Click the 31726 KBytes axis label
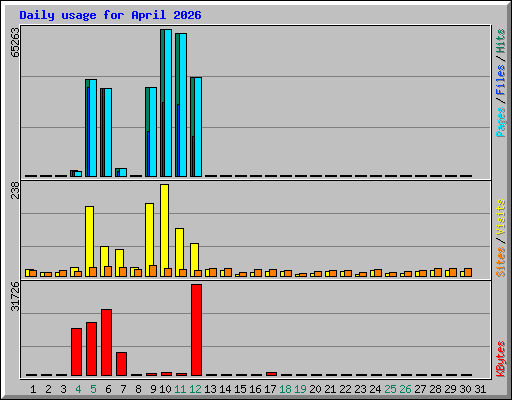 point(15,296)
